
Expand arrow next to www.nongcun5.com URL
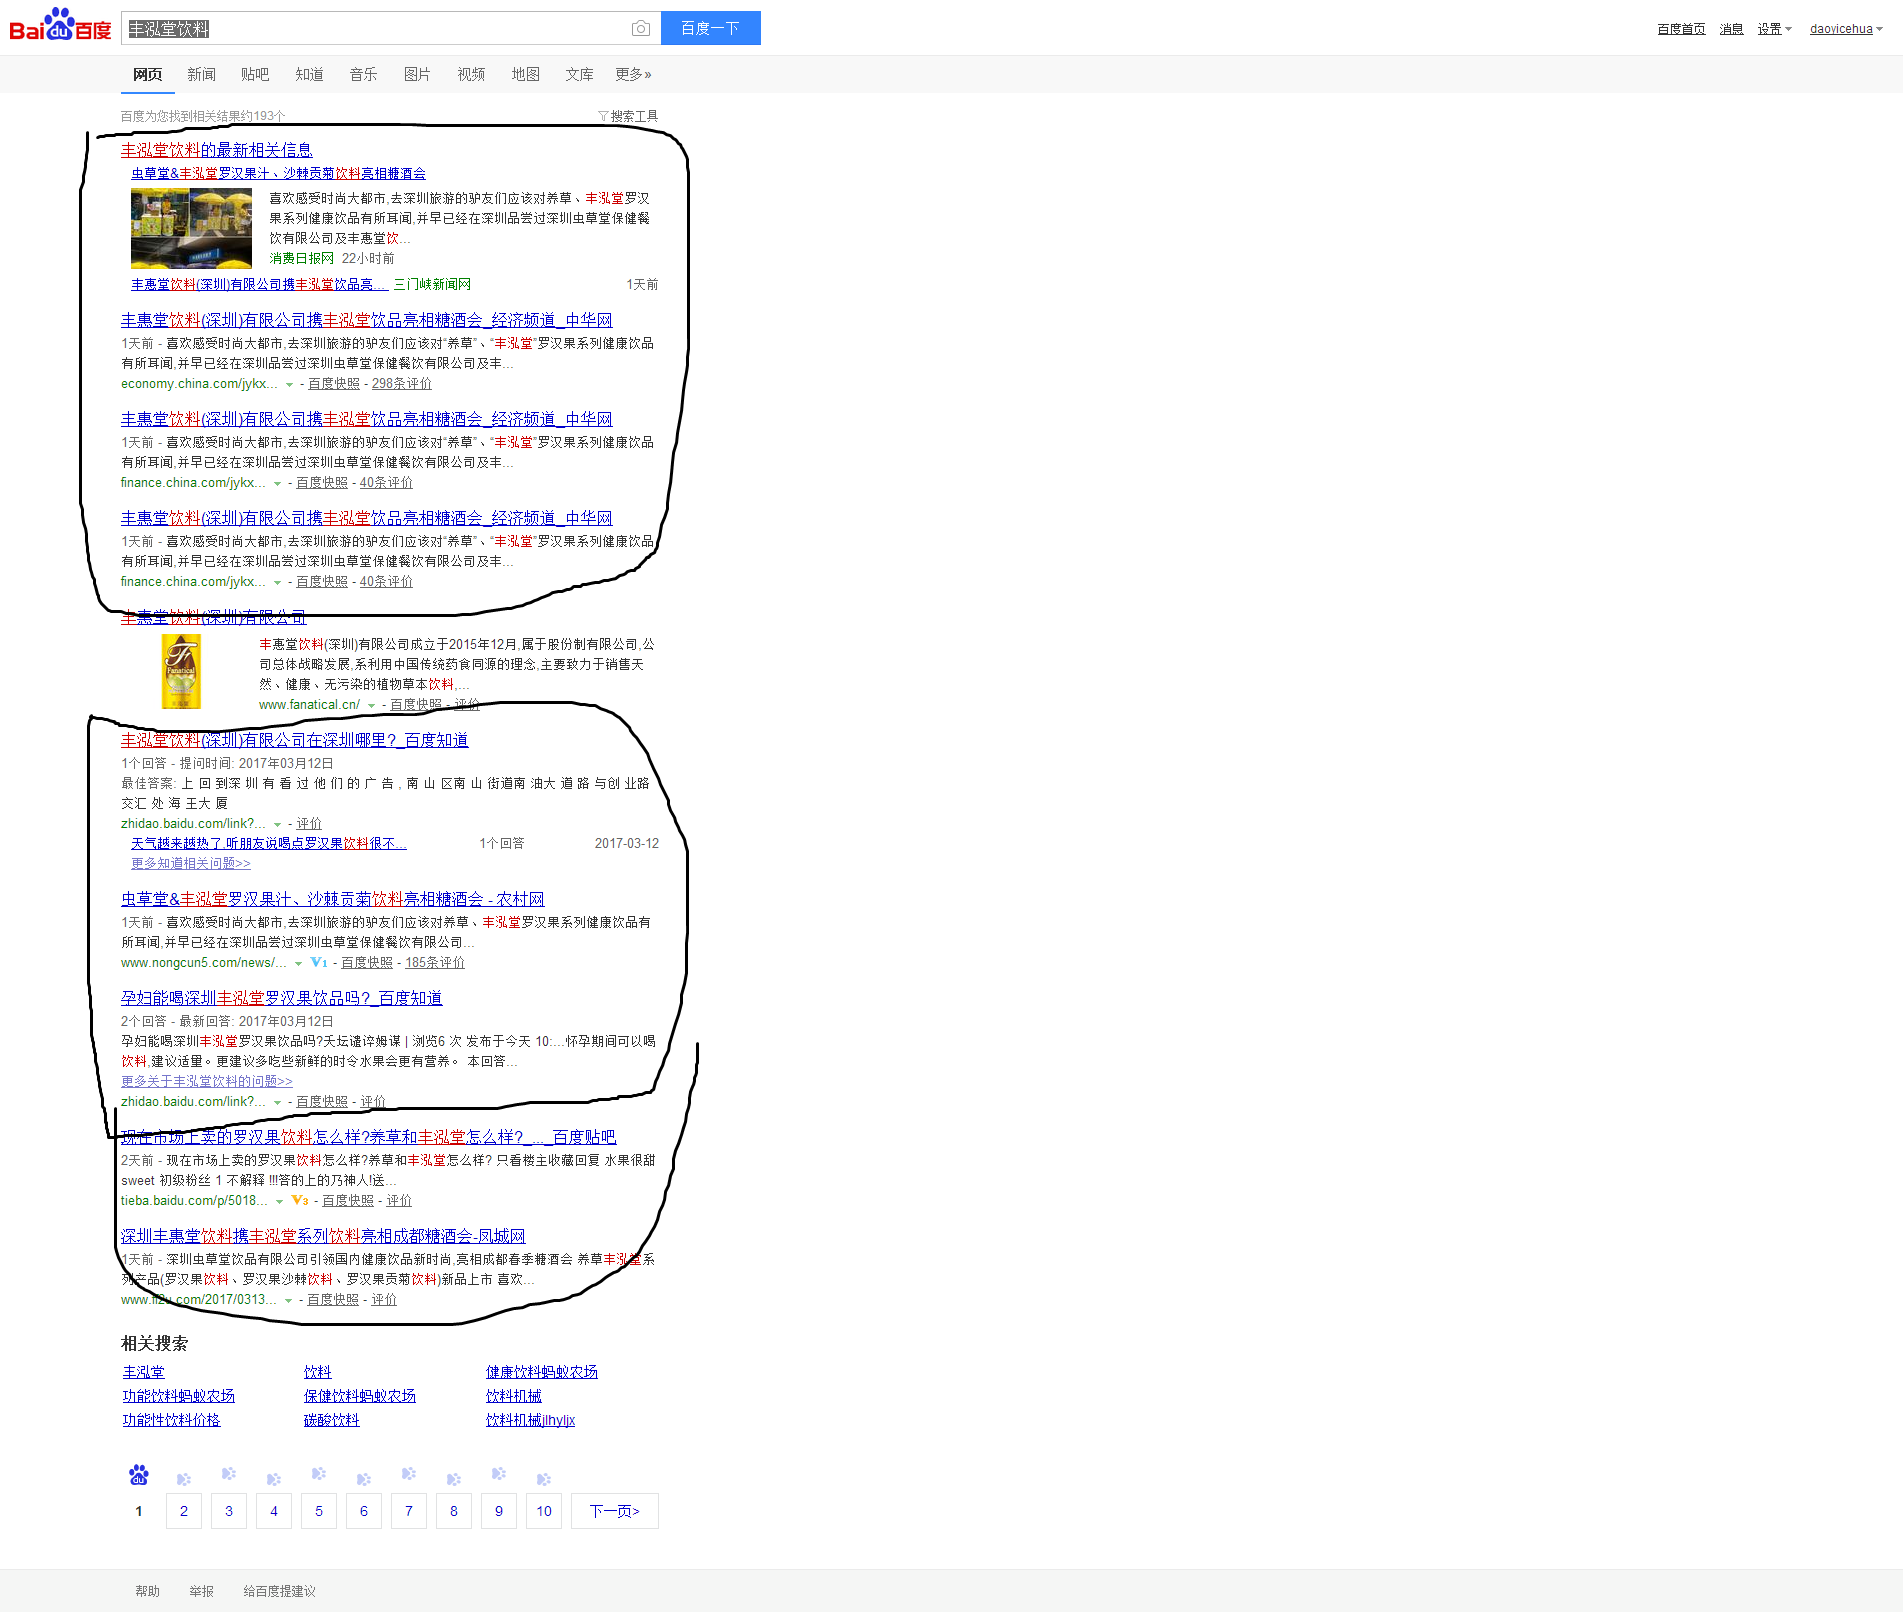coord(298,963)
